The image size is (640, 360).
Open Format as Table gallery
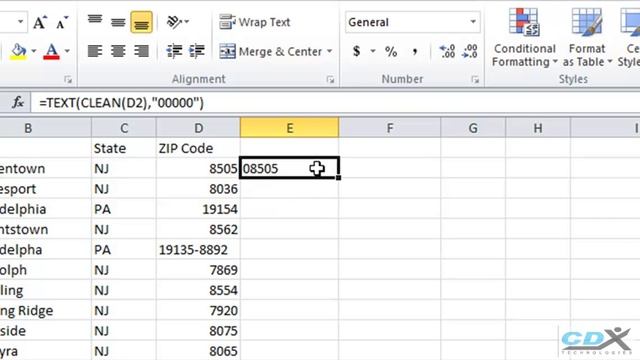pos(587,38)
